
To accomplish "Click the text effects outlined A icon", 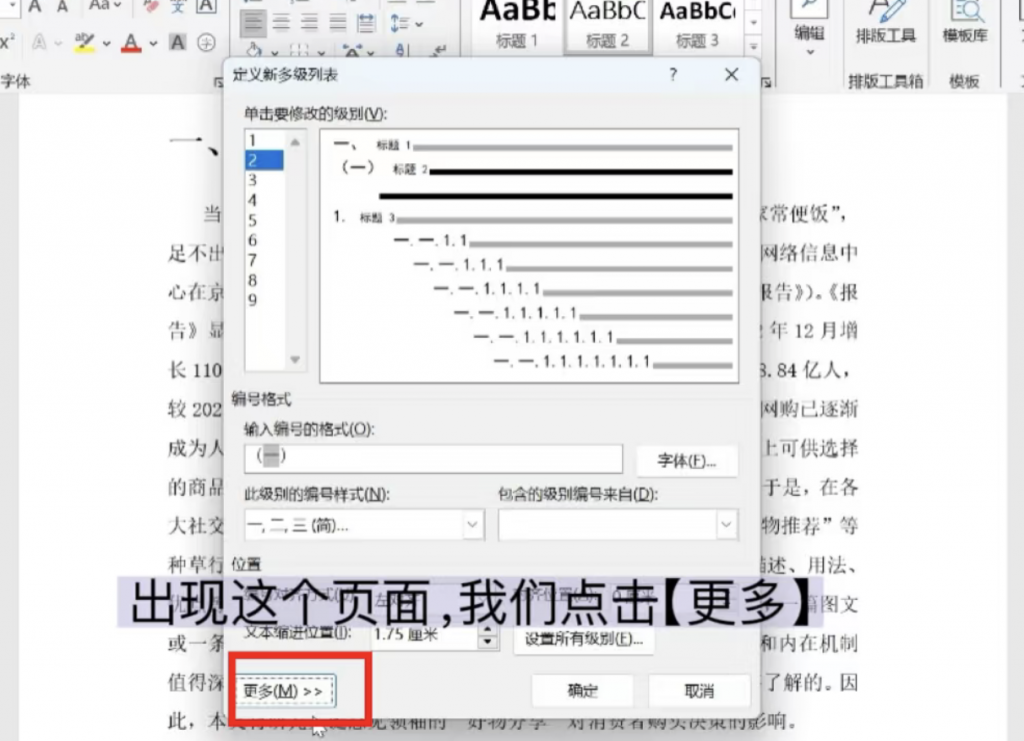I will click(x=39, y=43).
